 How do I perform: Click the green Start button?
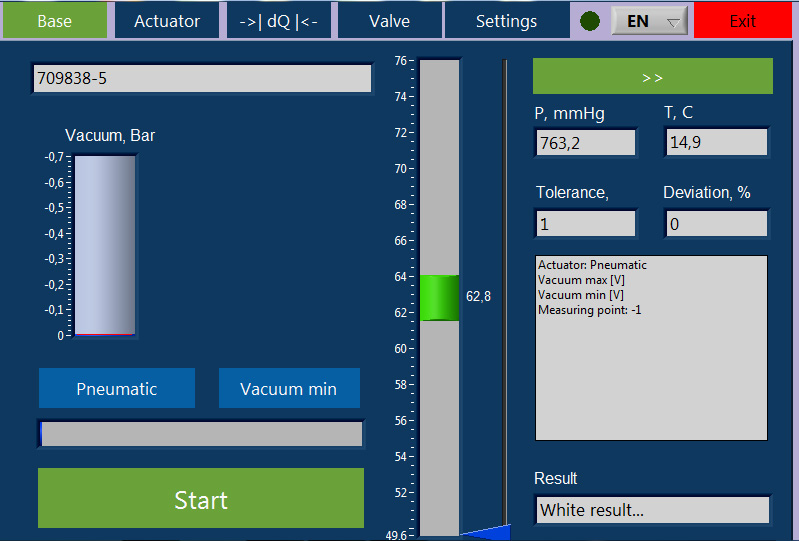[201, 499]
